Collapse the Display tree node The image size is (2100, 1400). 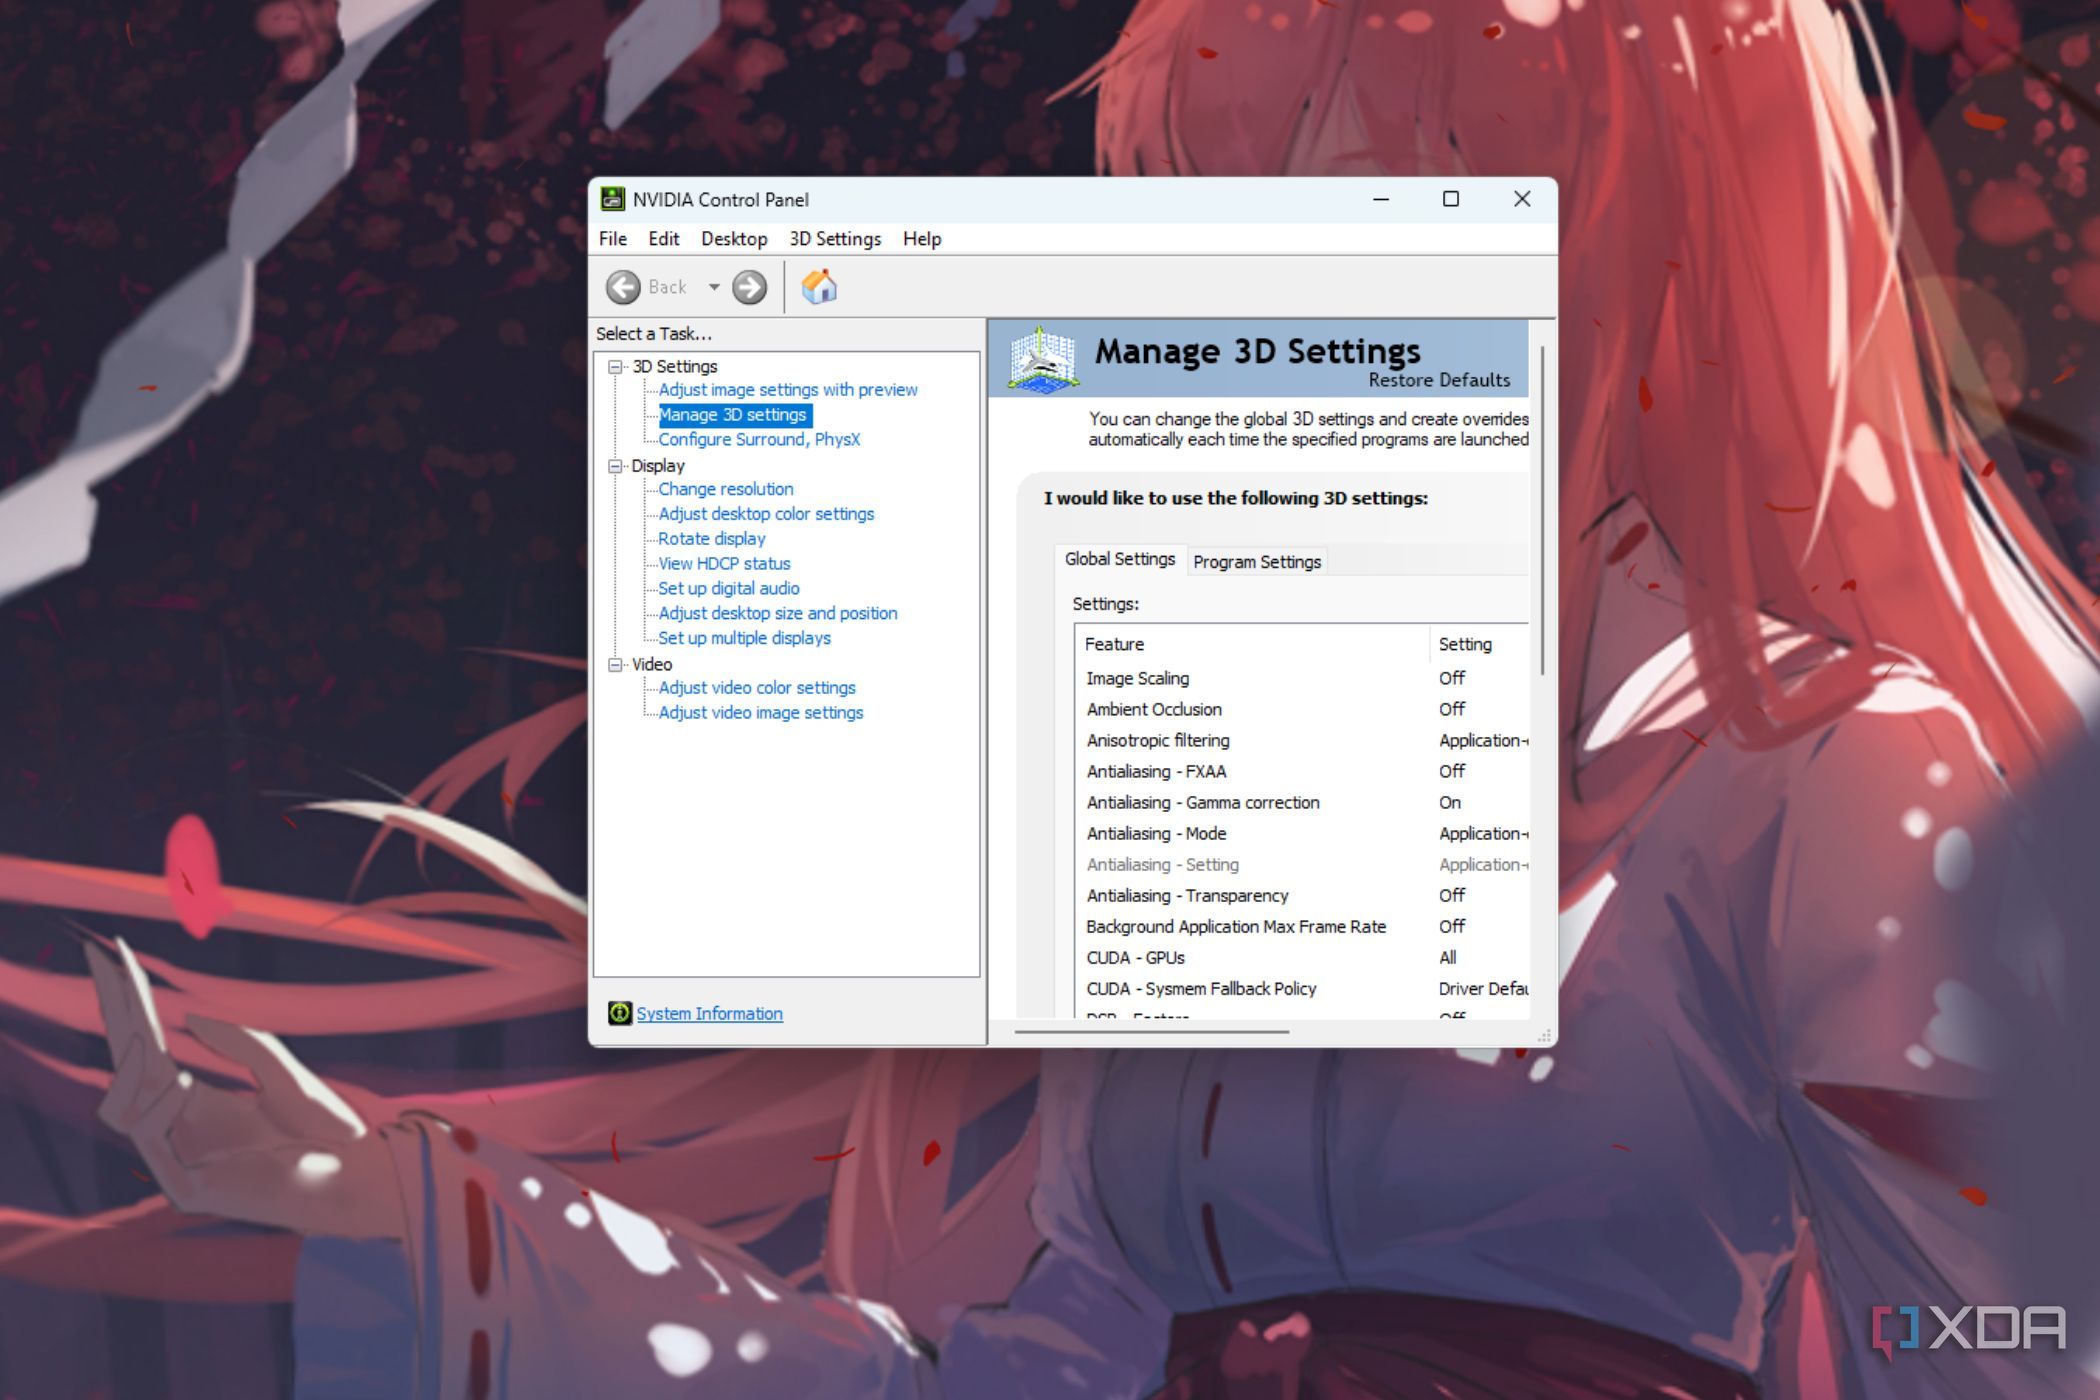tap(616, 466)
